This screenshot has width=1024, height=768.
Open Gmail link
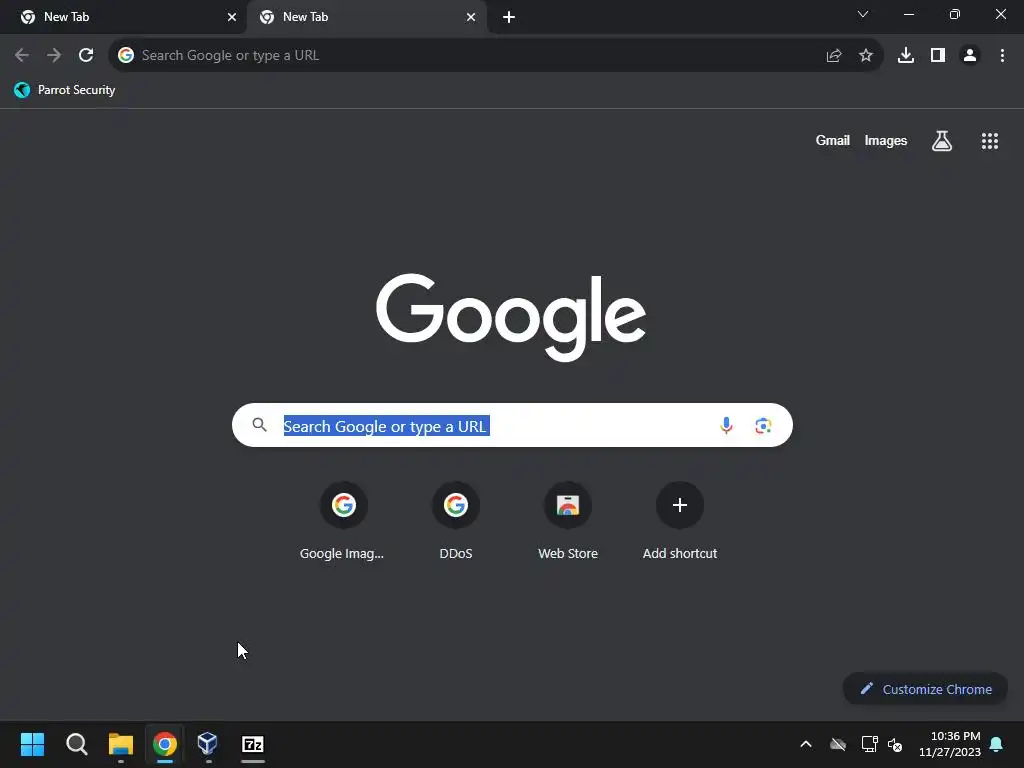pos(833,140)
